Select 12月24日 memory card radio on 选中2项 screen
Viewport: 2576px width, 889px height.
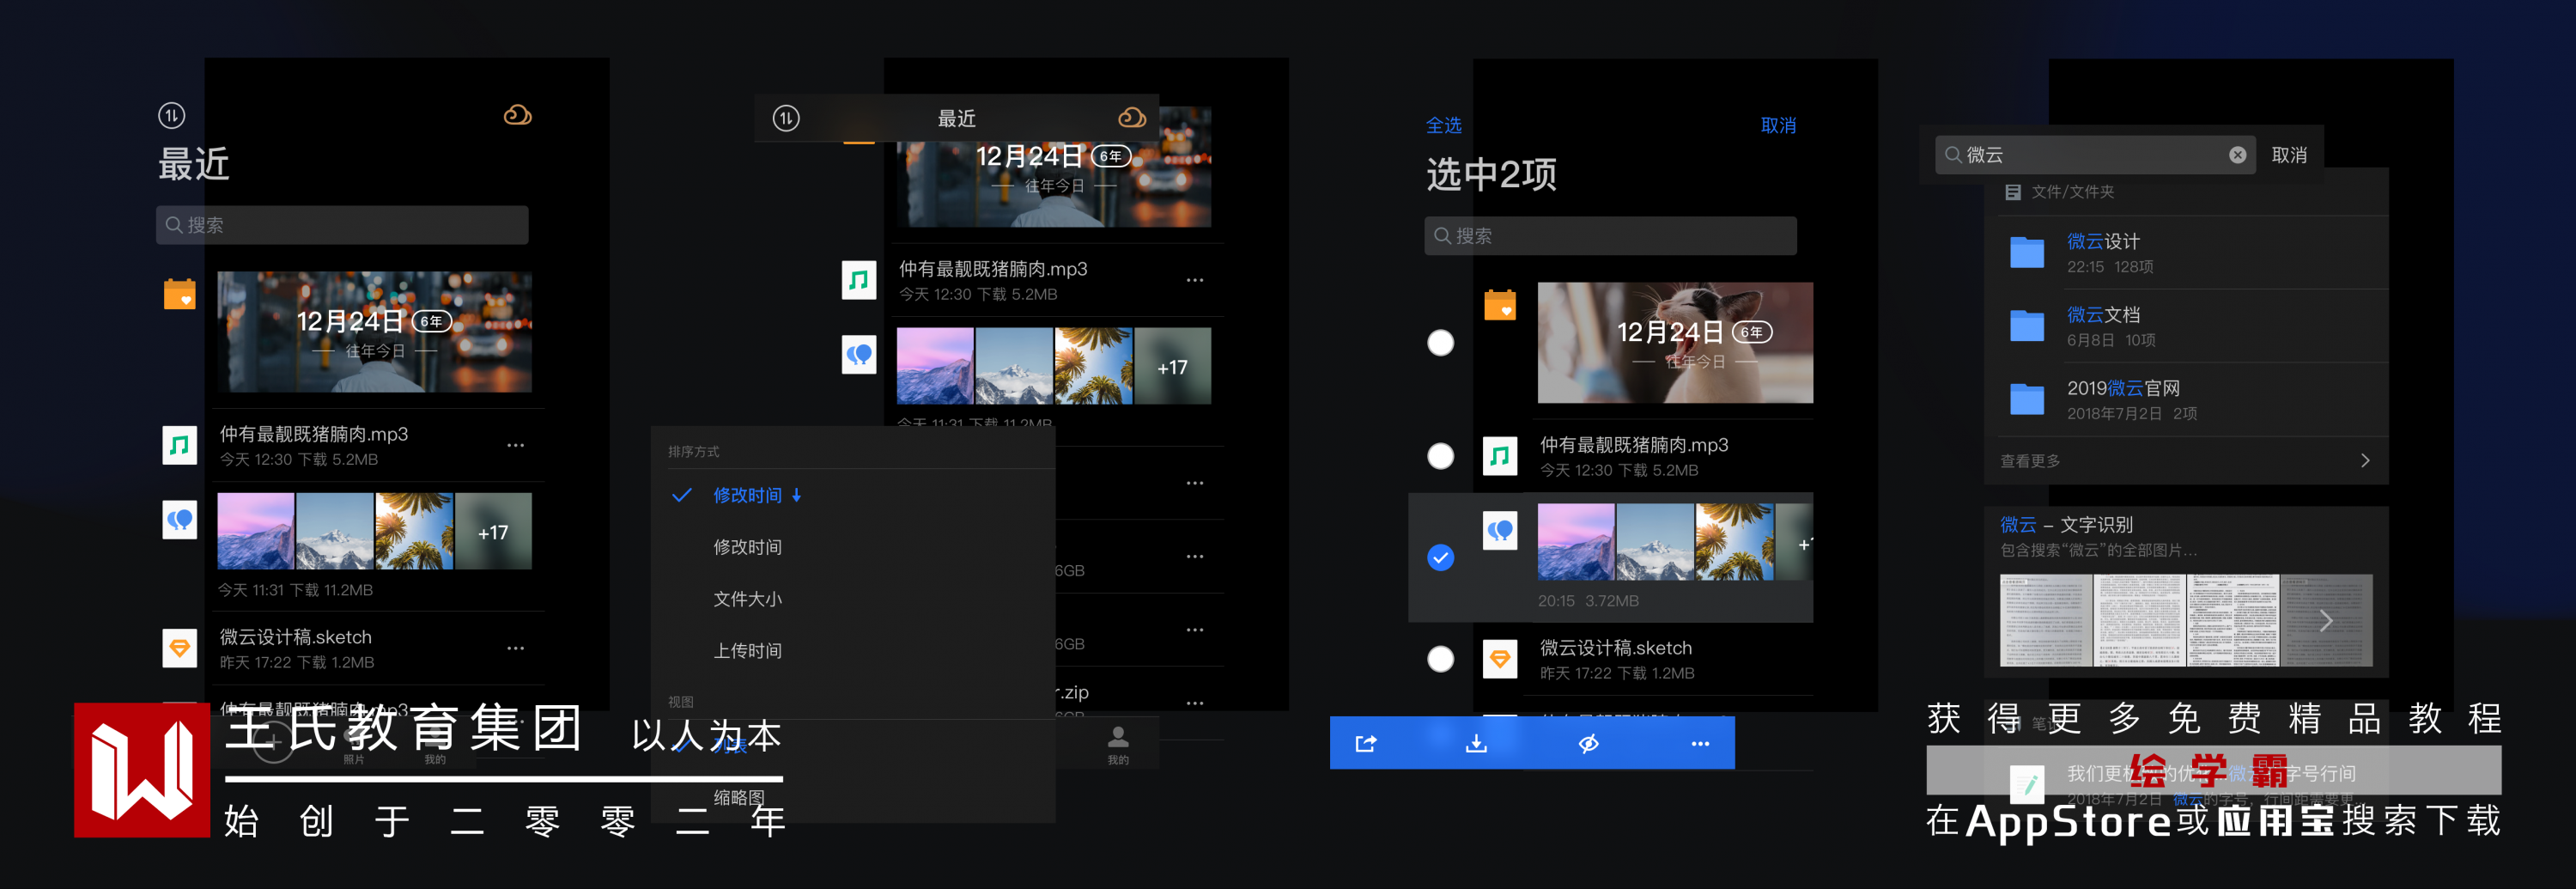(1440, 343)
